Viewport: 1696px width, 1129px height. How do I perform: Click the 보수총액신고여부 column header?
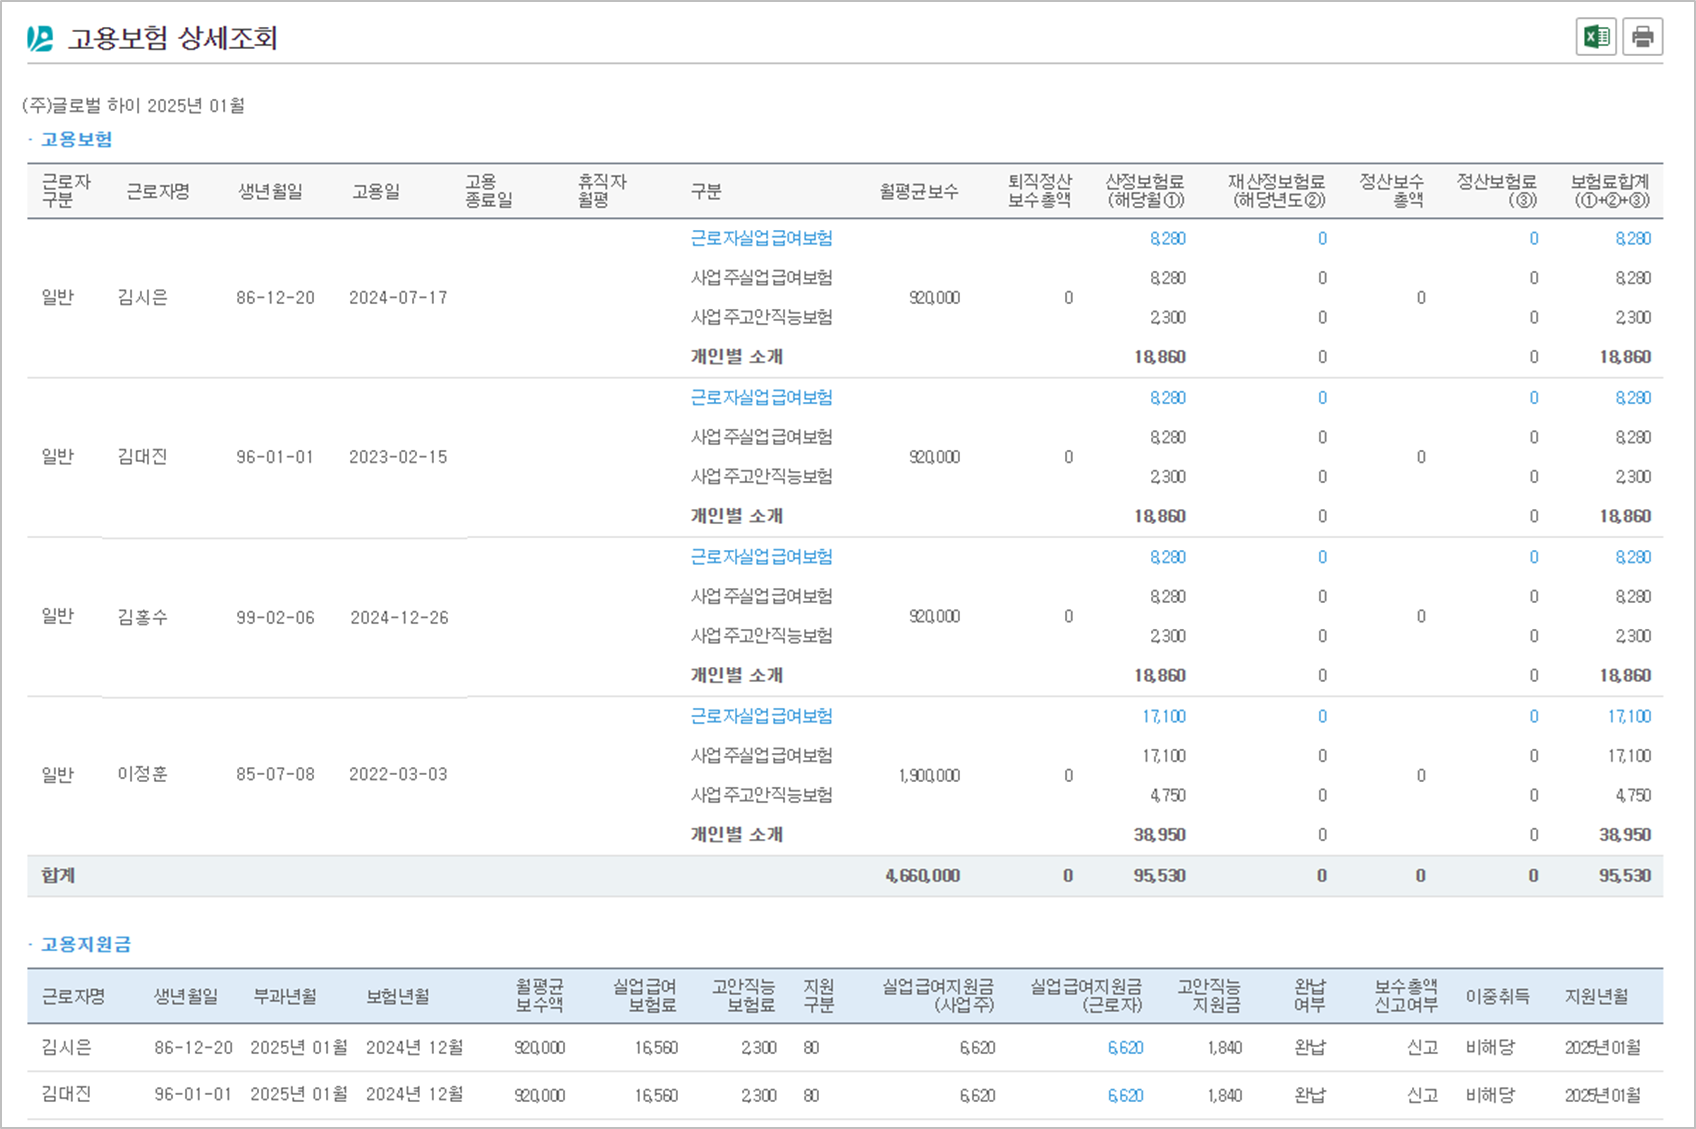(x=1406, y=996)
